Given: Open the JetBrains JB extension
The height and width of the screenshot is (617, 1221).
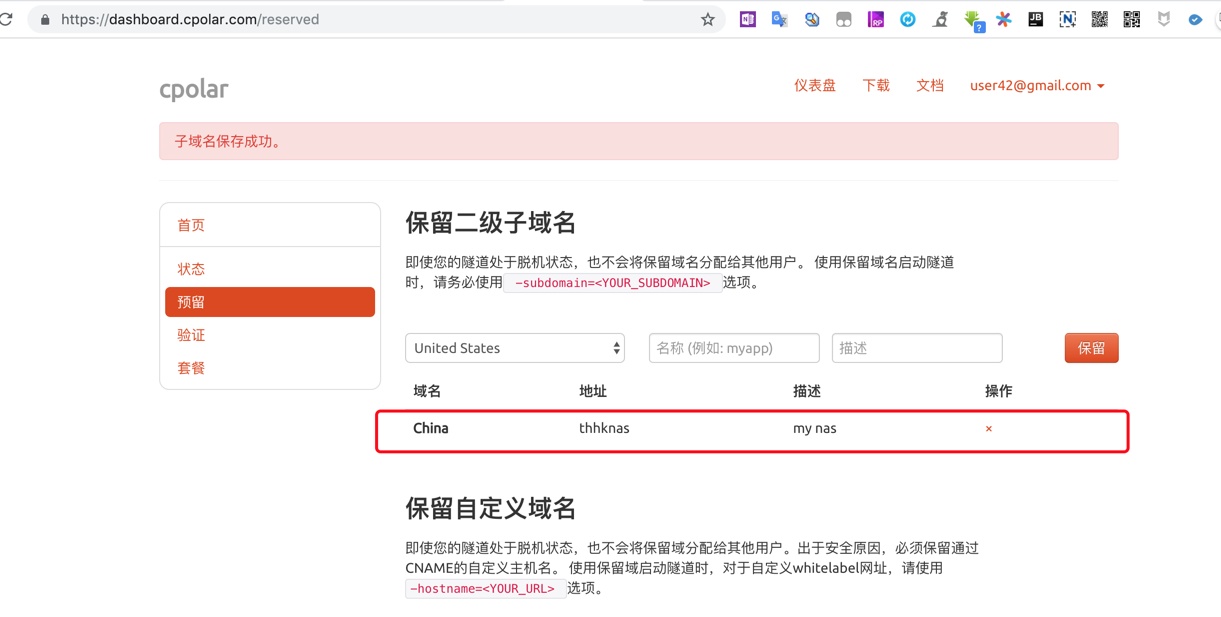Looking at the screenshot, I should click(1036, 19).
